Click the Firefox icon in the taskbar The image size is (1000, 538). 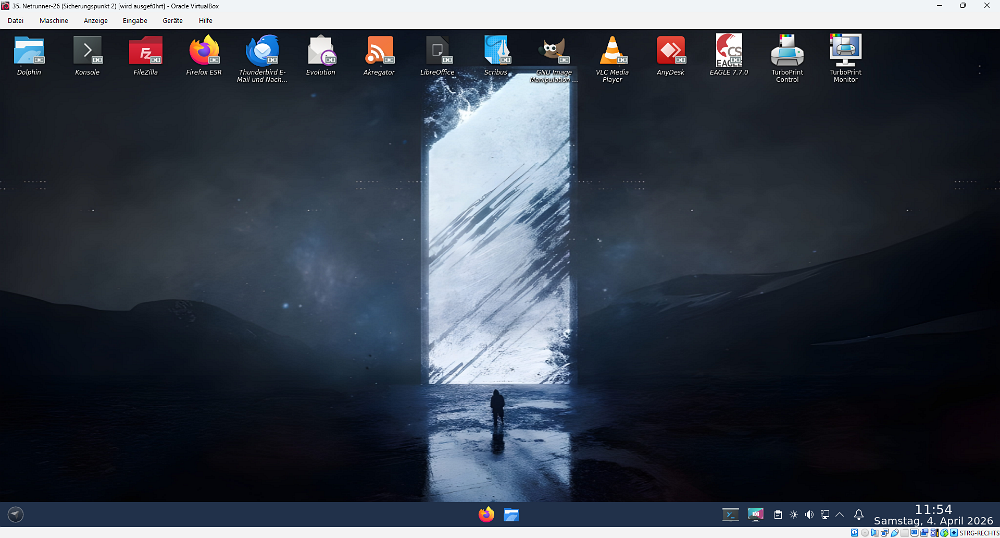[x=487, y=515]
